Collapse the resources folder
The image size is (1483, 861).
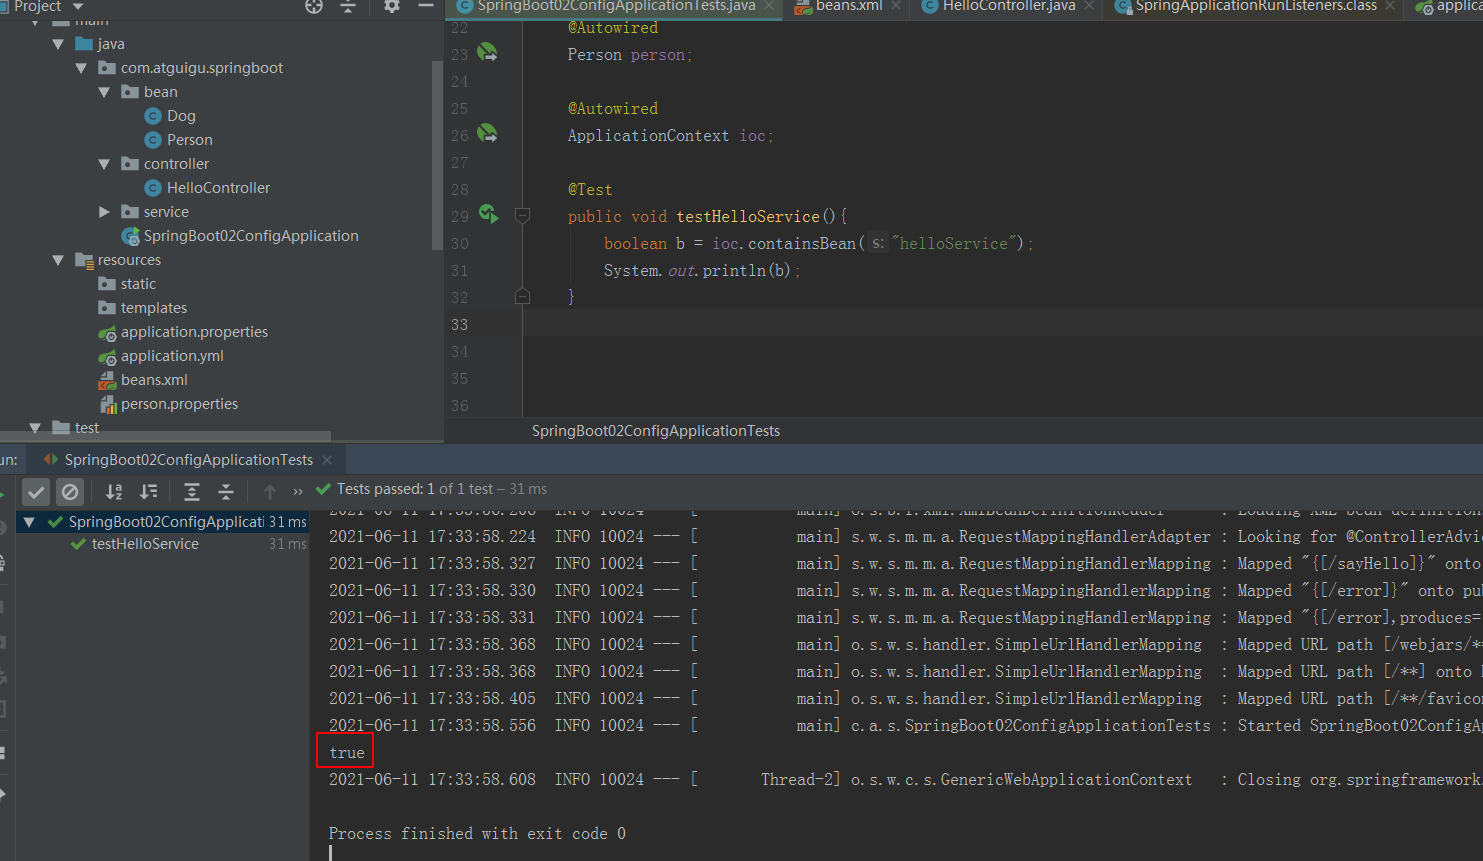pos(58,260)
